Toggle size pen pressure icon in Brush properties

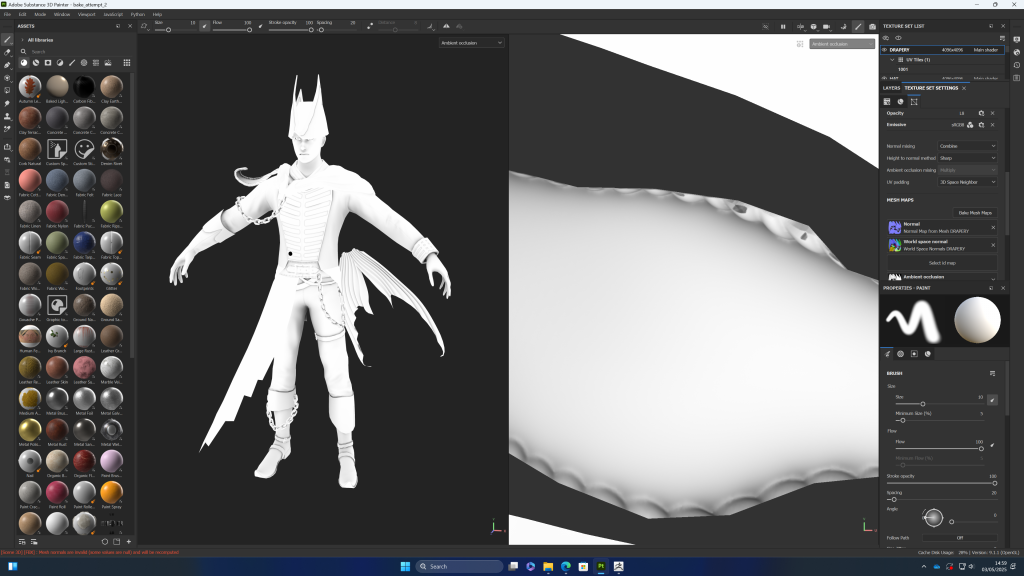[992, 399]
